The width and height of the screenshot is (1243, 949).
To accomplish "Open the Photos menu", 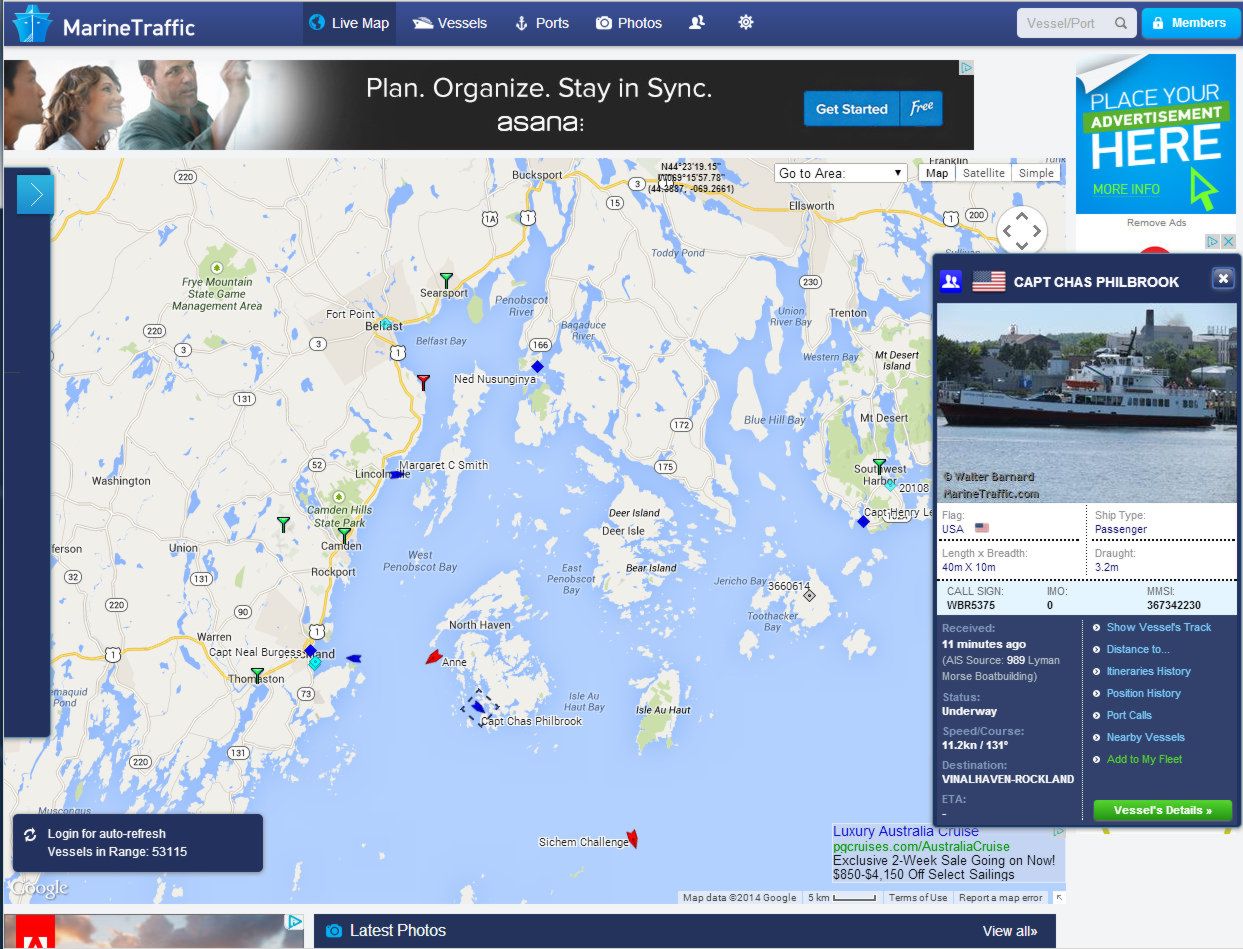I will click(629, 23).
